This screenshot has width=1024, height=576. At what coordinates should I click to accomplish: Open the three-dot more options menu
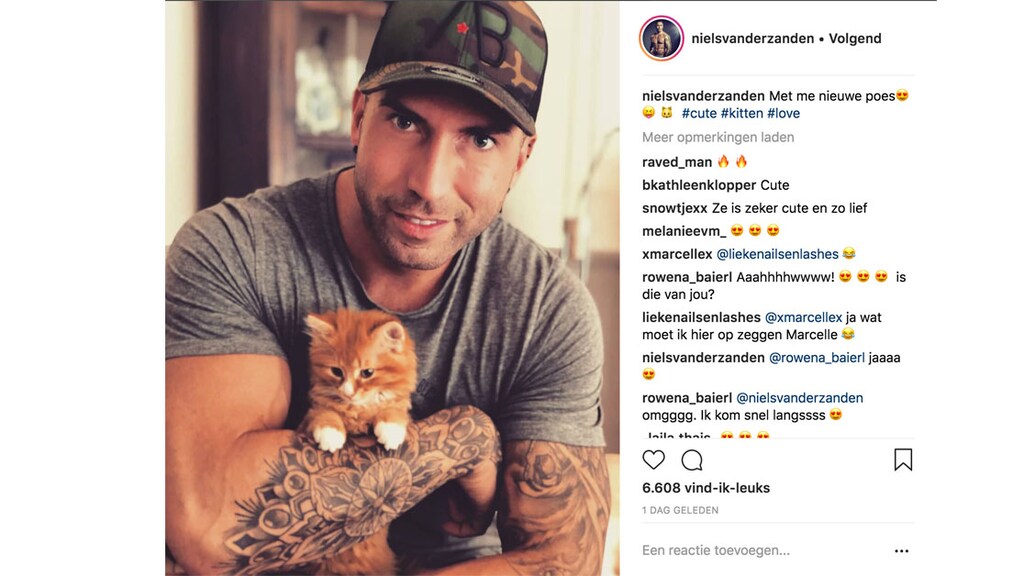(901, 551)
